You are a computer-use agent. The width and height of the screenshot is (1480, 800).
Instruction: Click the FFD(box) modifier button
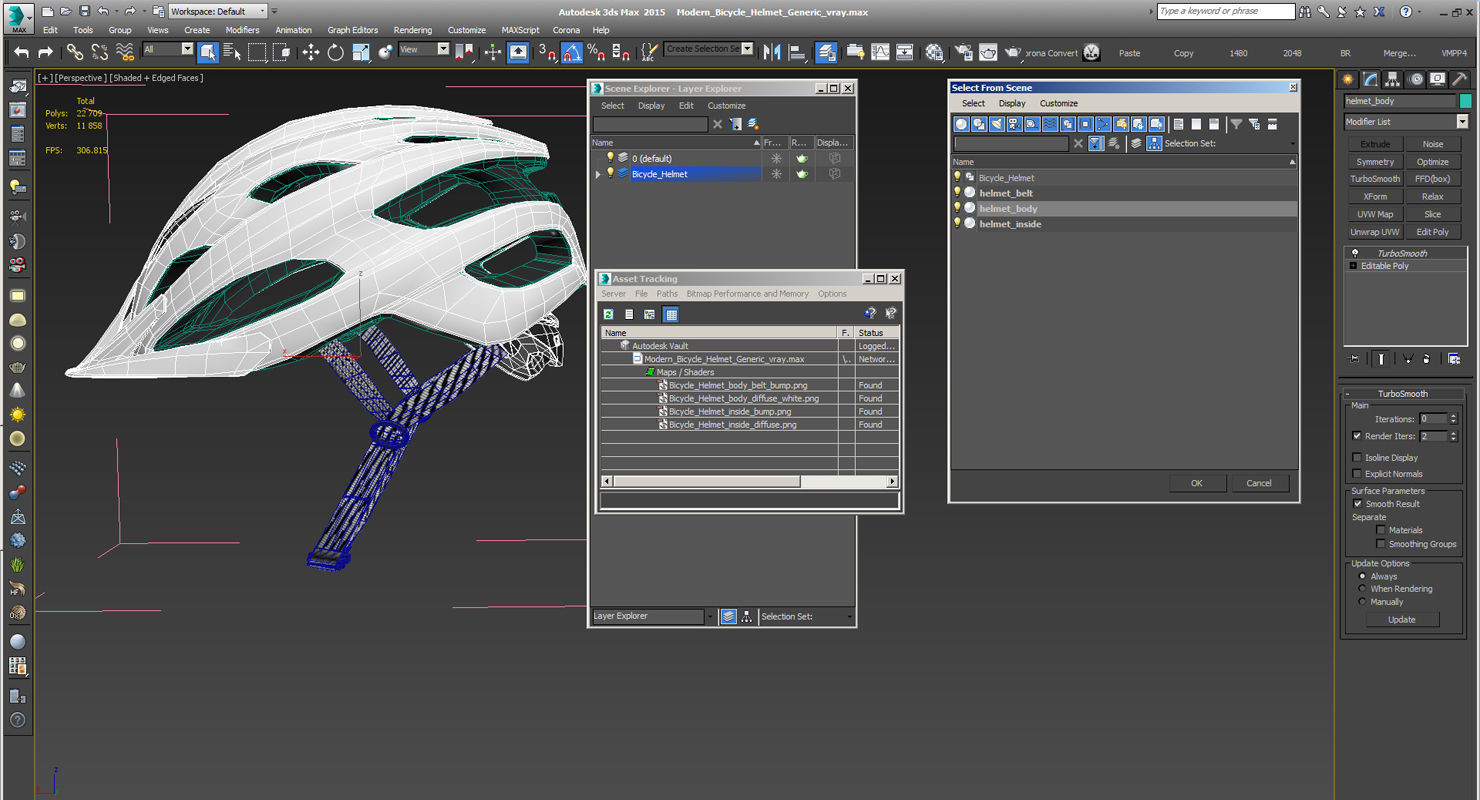pyautogui.click(x=1432, y=179)
